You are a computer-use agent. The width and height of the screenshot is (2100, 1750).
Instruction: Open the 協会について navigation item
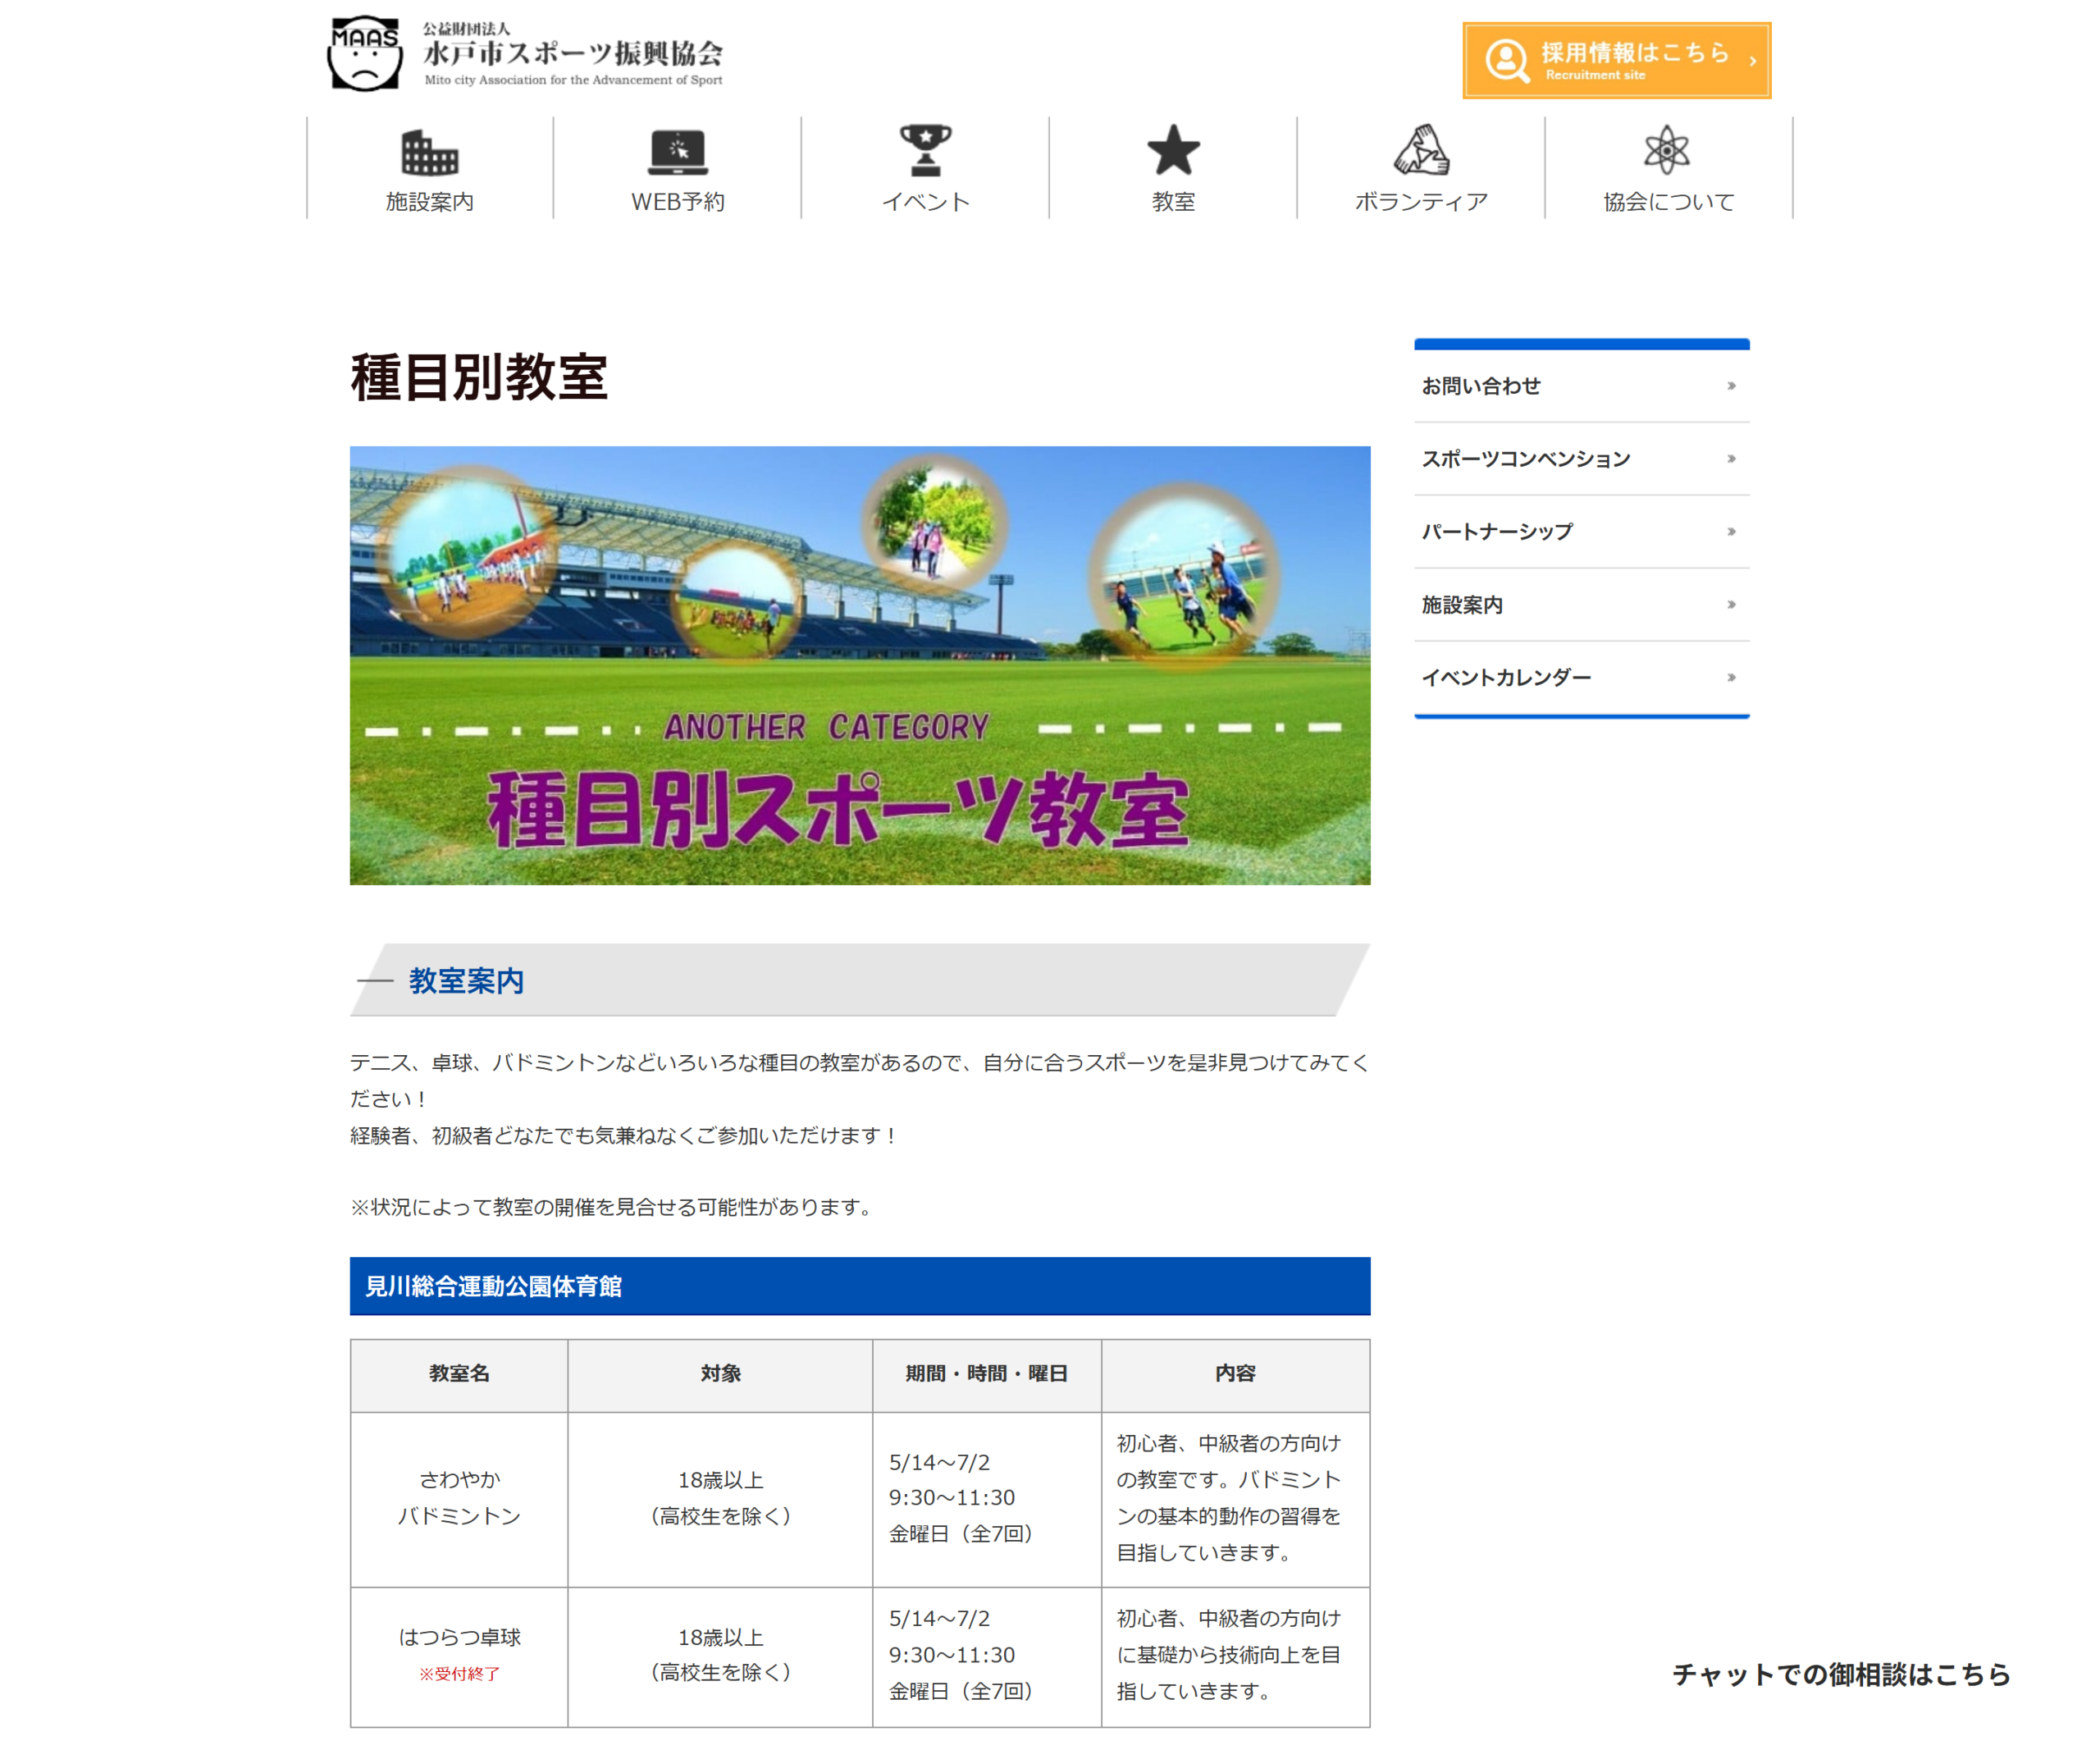[x=1669, y=168]
